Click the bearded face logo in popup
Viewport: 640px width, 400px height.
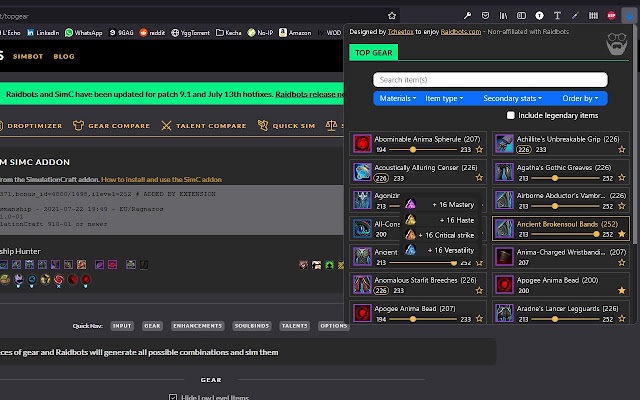point(616,44)
